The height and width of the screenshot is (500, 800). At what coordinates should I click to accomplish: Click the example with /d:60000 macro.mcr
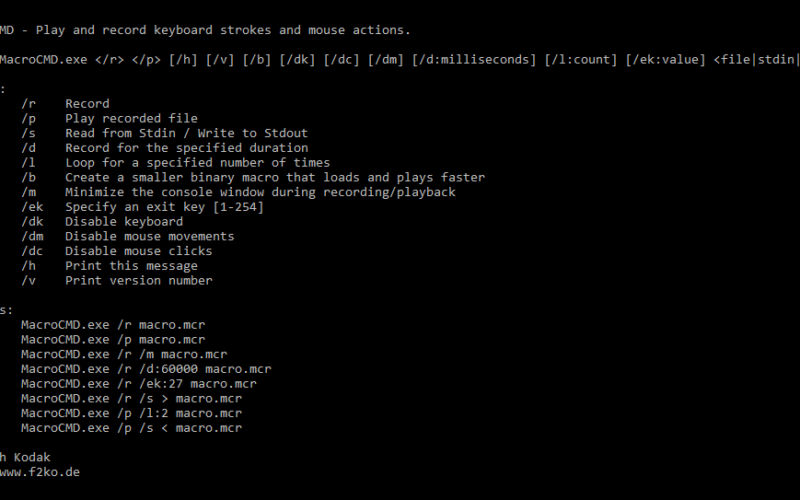click(x=146, y=369)
